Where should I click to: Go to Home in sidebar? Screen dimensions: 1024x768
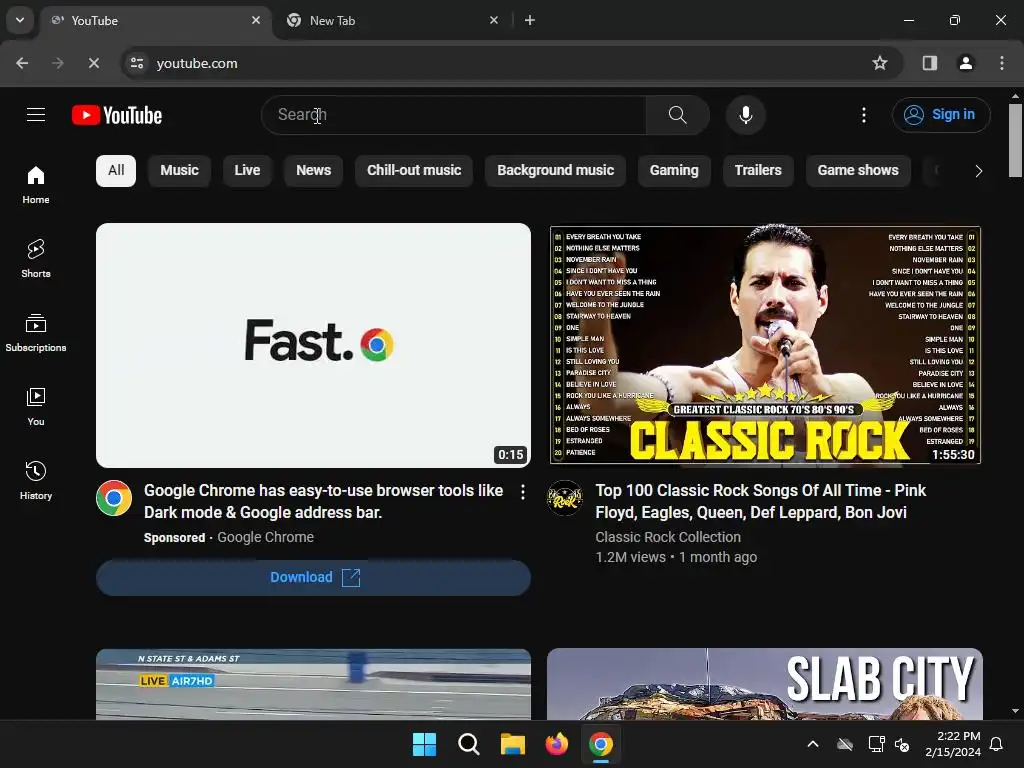click(x=36, y=185)
